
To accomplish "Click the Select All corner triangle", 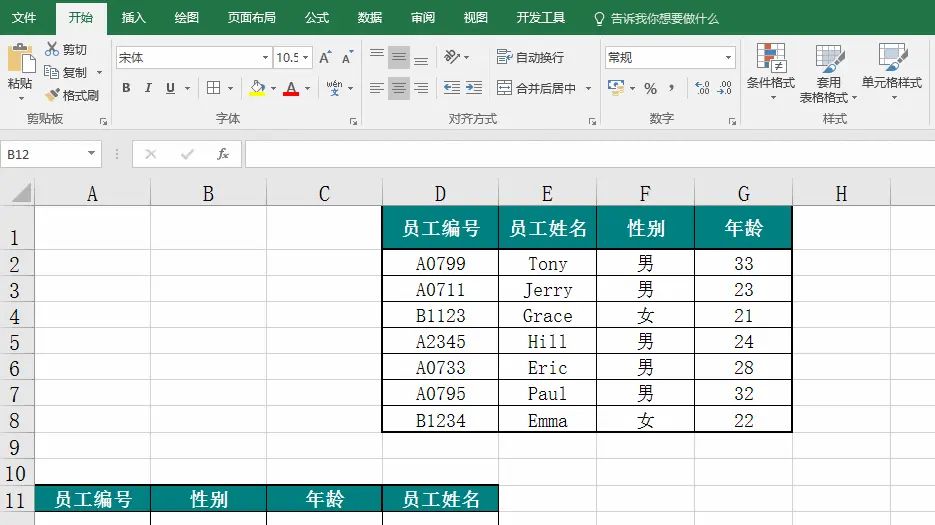I will (21, 193).
